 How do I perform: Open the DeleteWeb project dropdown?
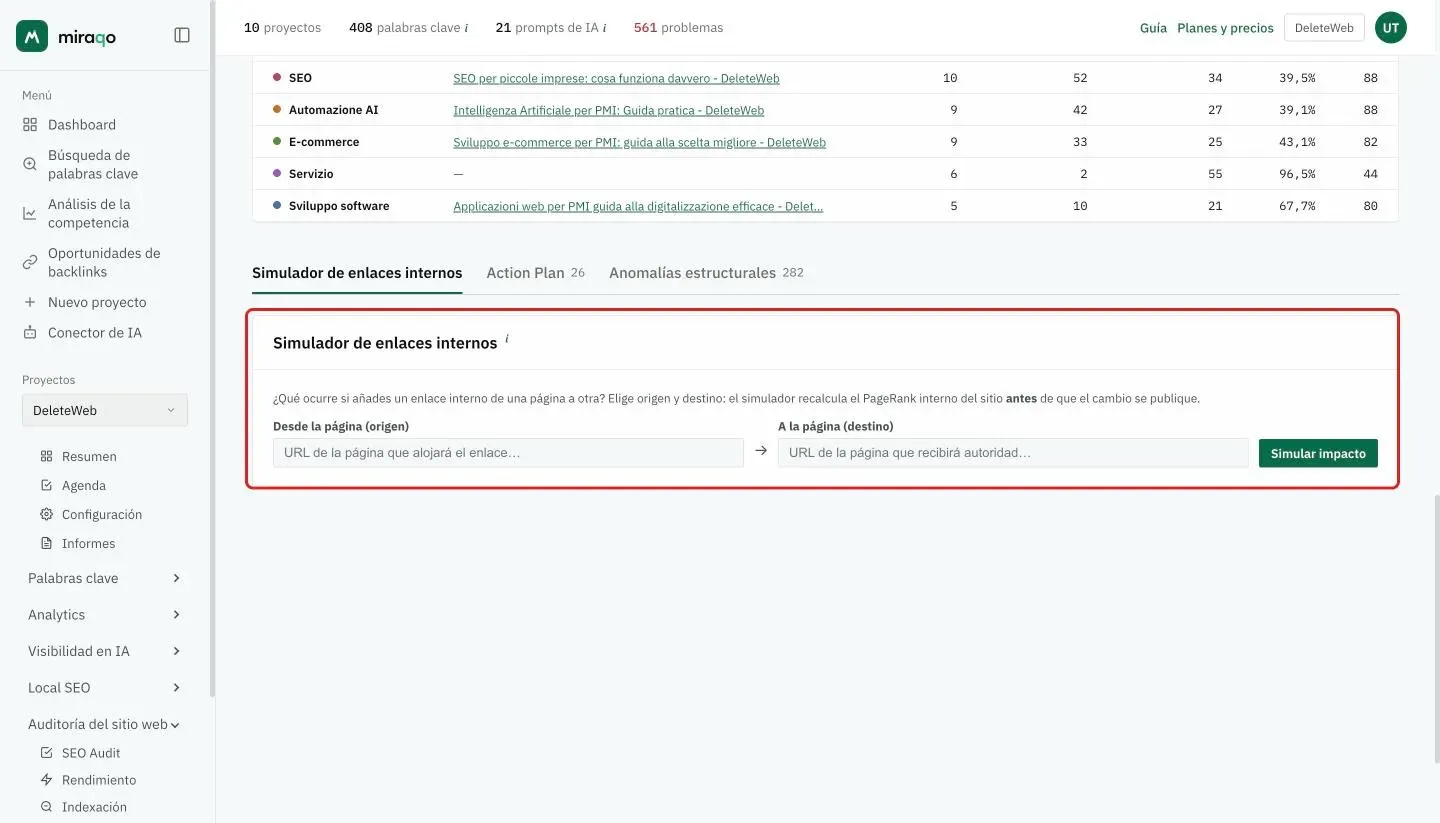(105, 410)
